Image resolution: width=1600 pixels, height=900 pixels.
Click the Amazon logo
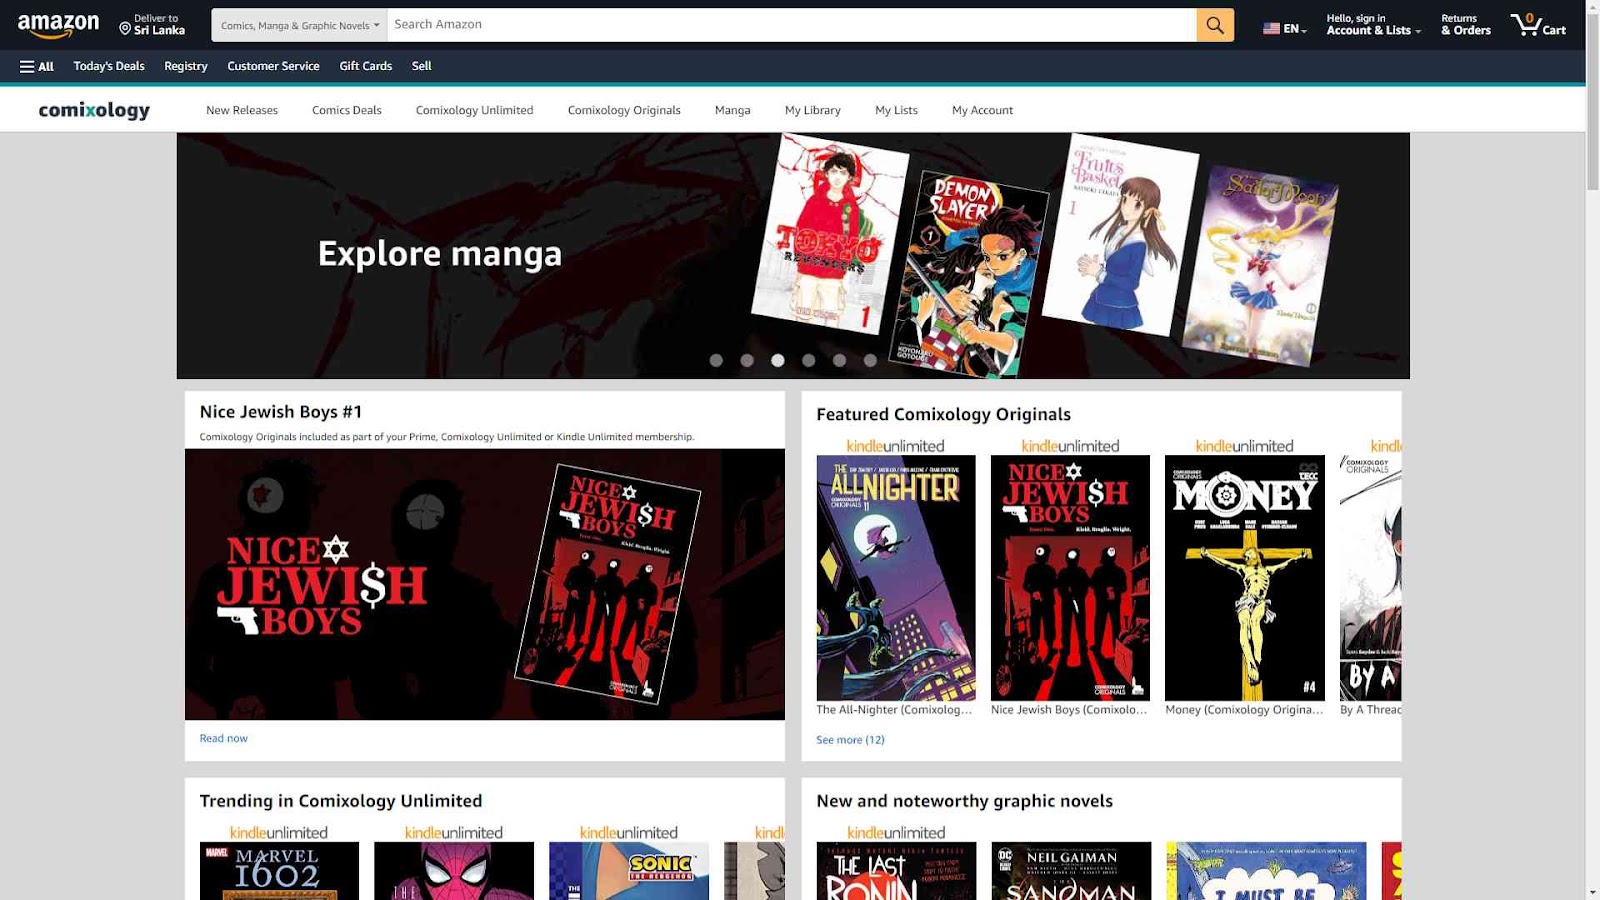58,25
